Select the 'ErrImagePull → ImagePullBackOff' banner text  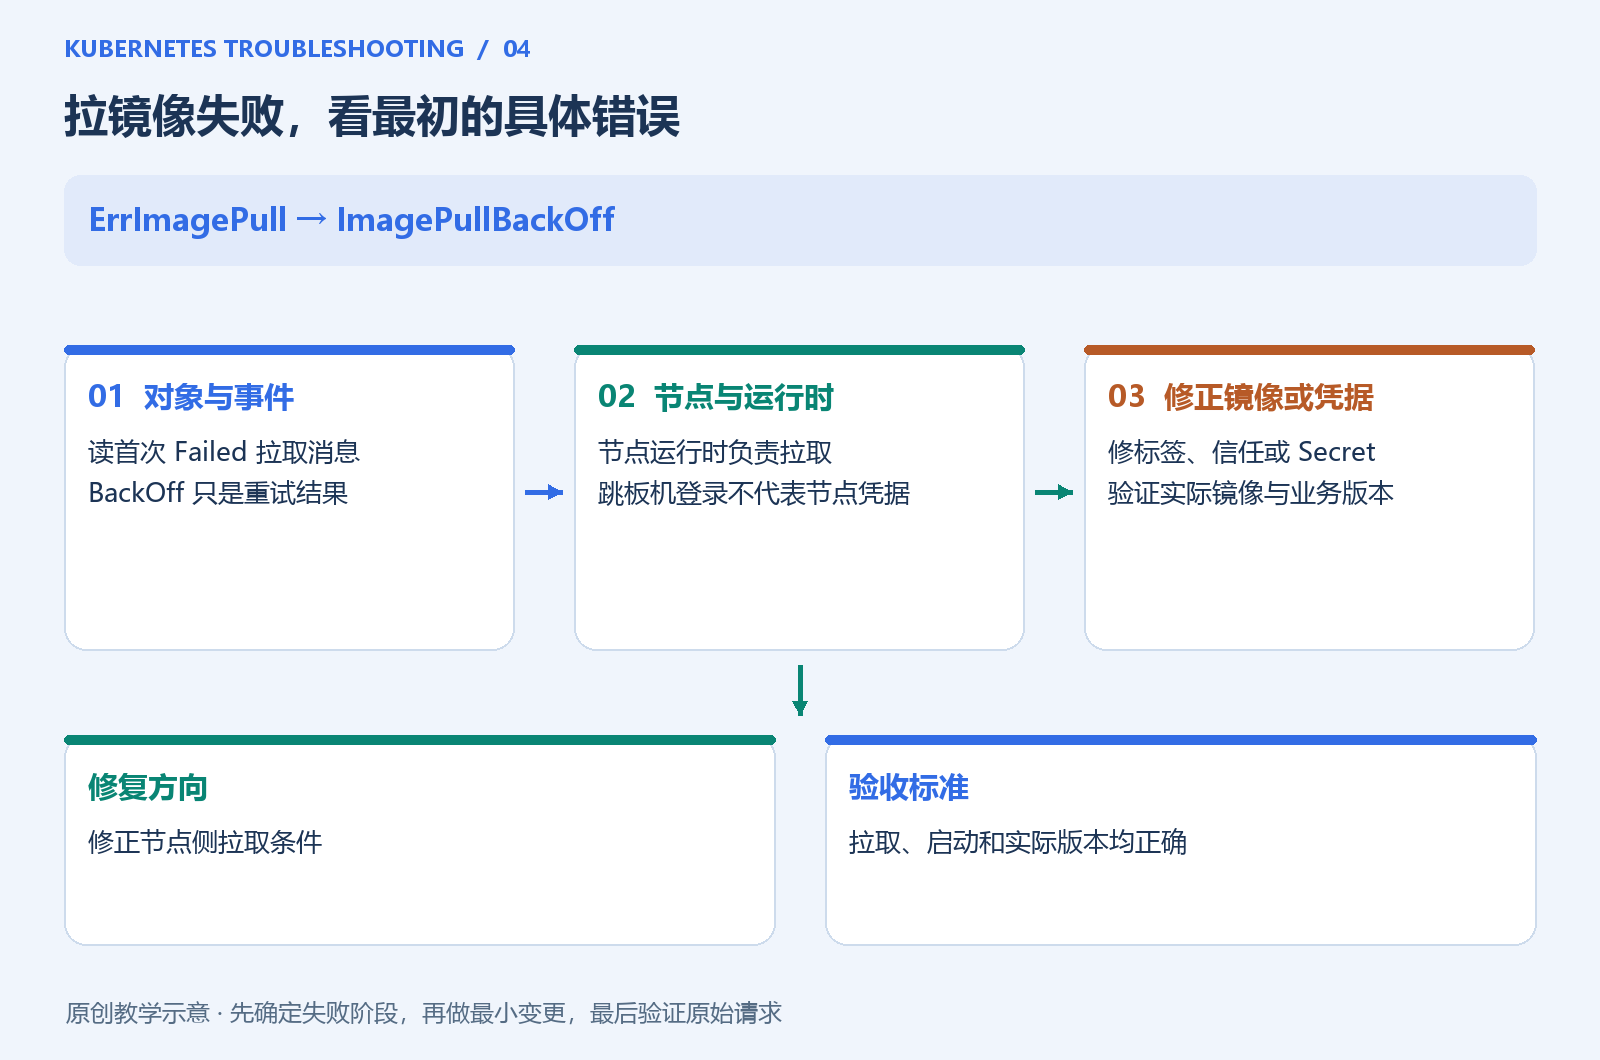[351, 220]
